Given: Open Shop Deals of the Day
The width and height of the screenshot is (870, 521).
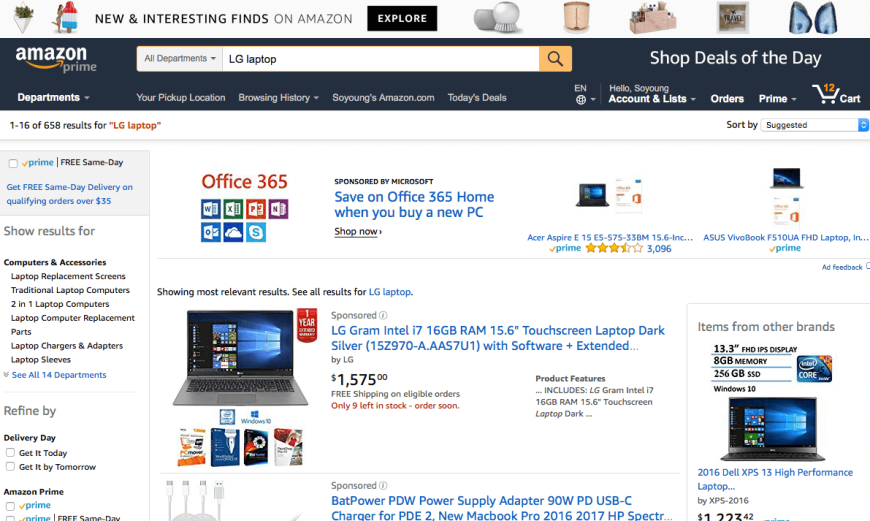Looking at the screenshot, I should pos(735,58).
